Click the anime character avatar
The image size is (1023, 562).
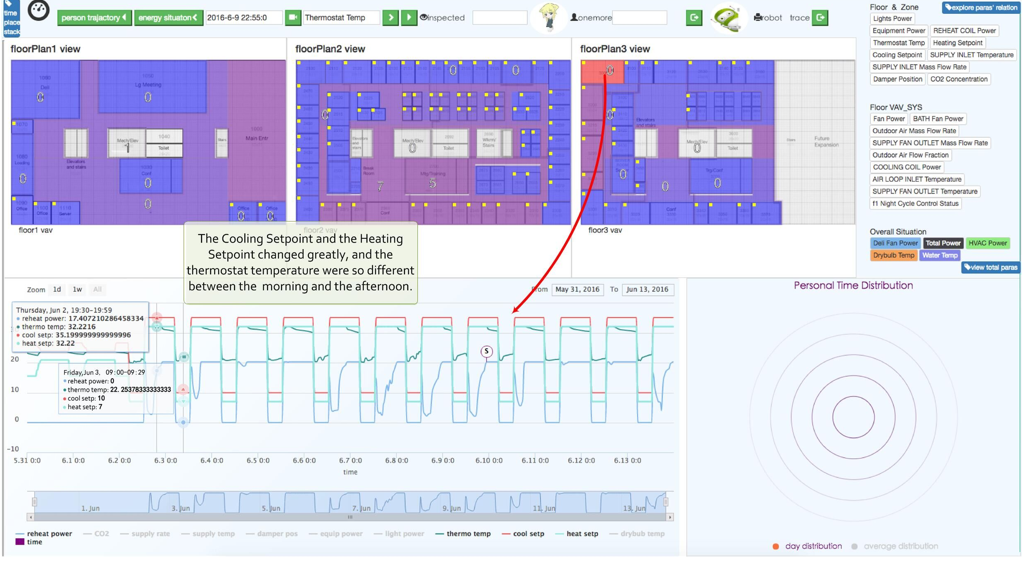point(548,17)
